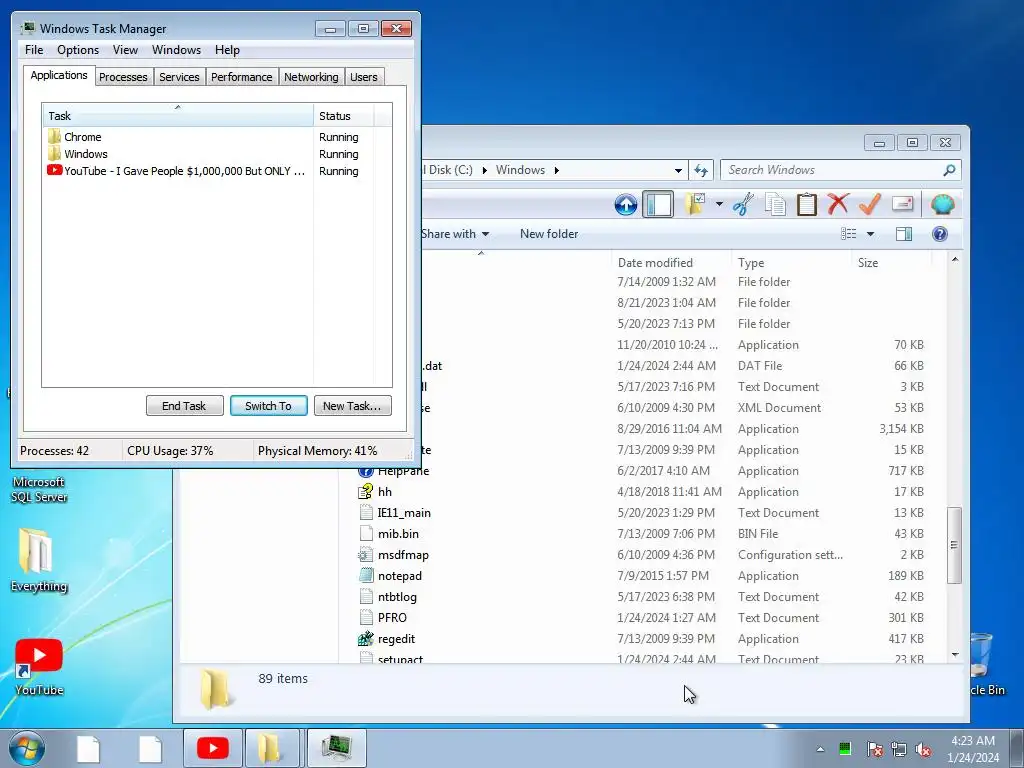Screen dimensions: 1024x768
Task: Click the New Task... button
Action: click(352, 406)
